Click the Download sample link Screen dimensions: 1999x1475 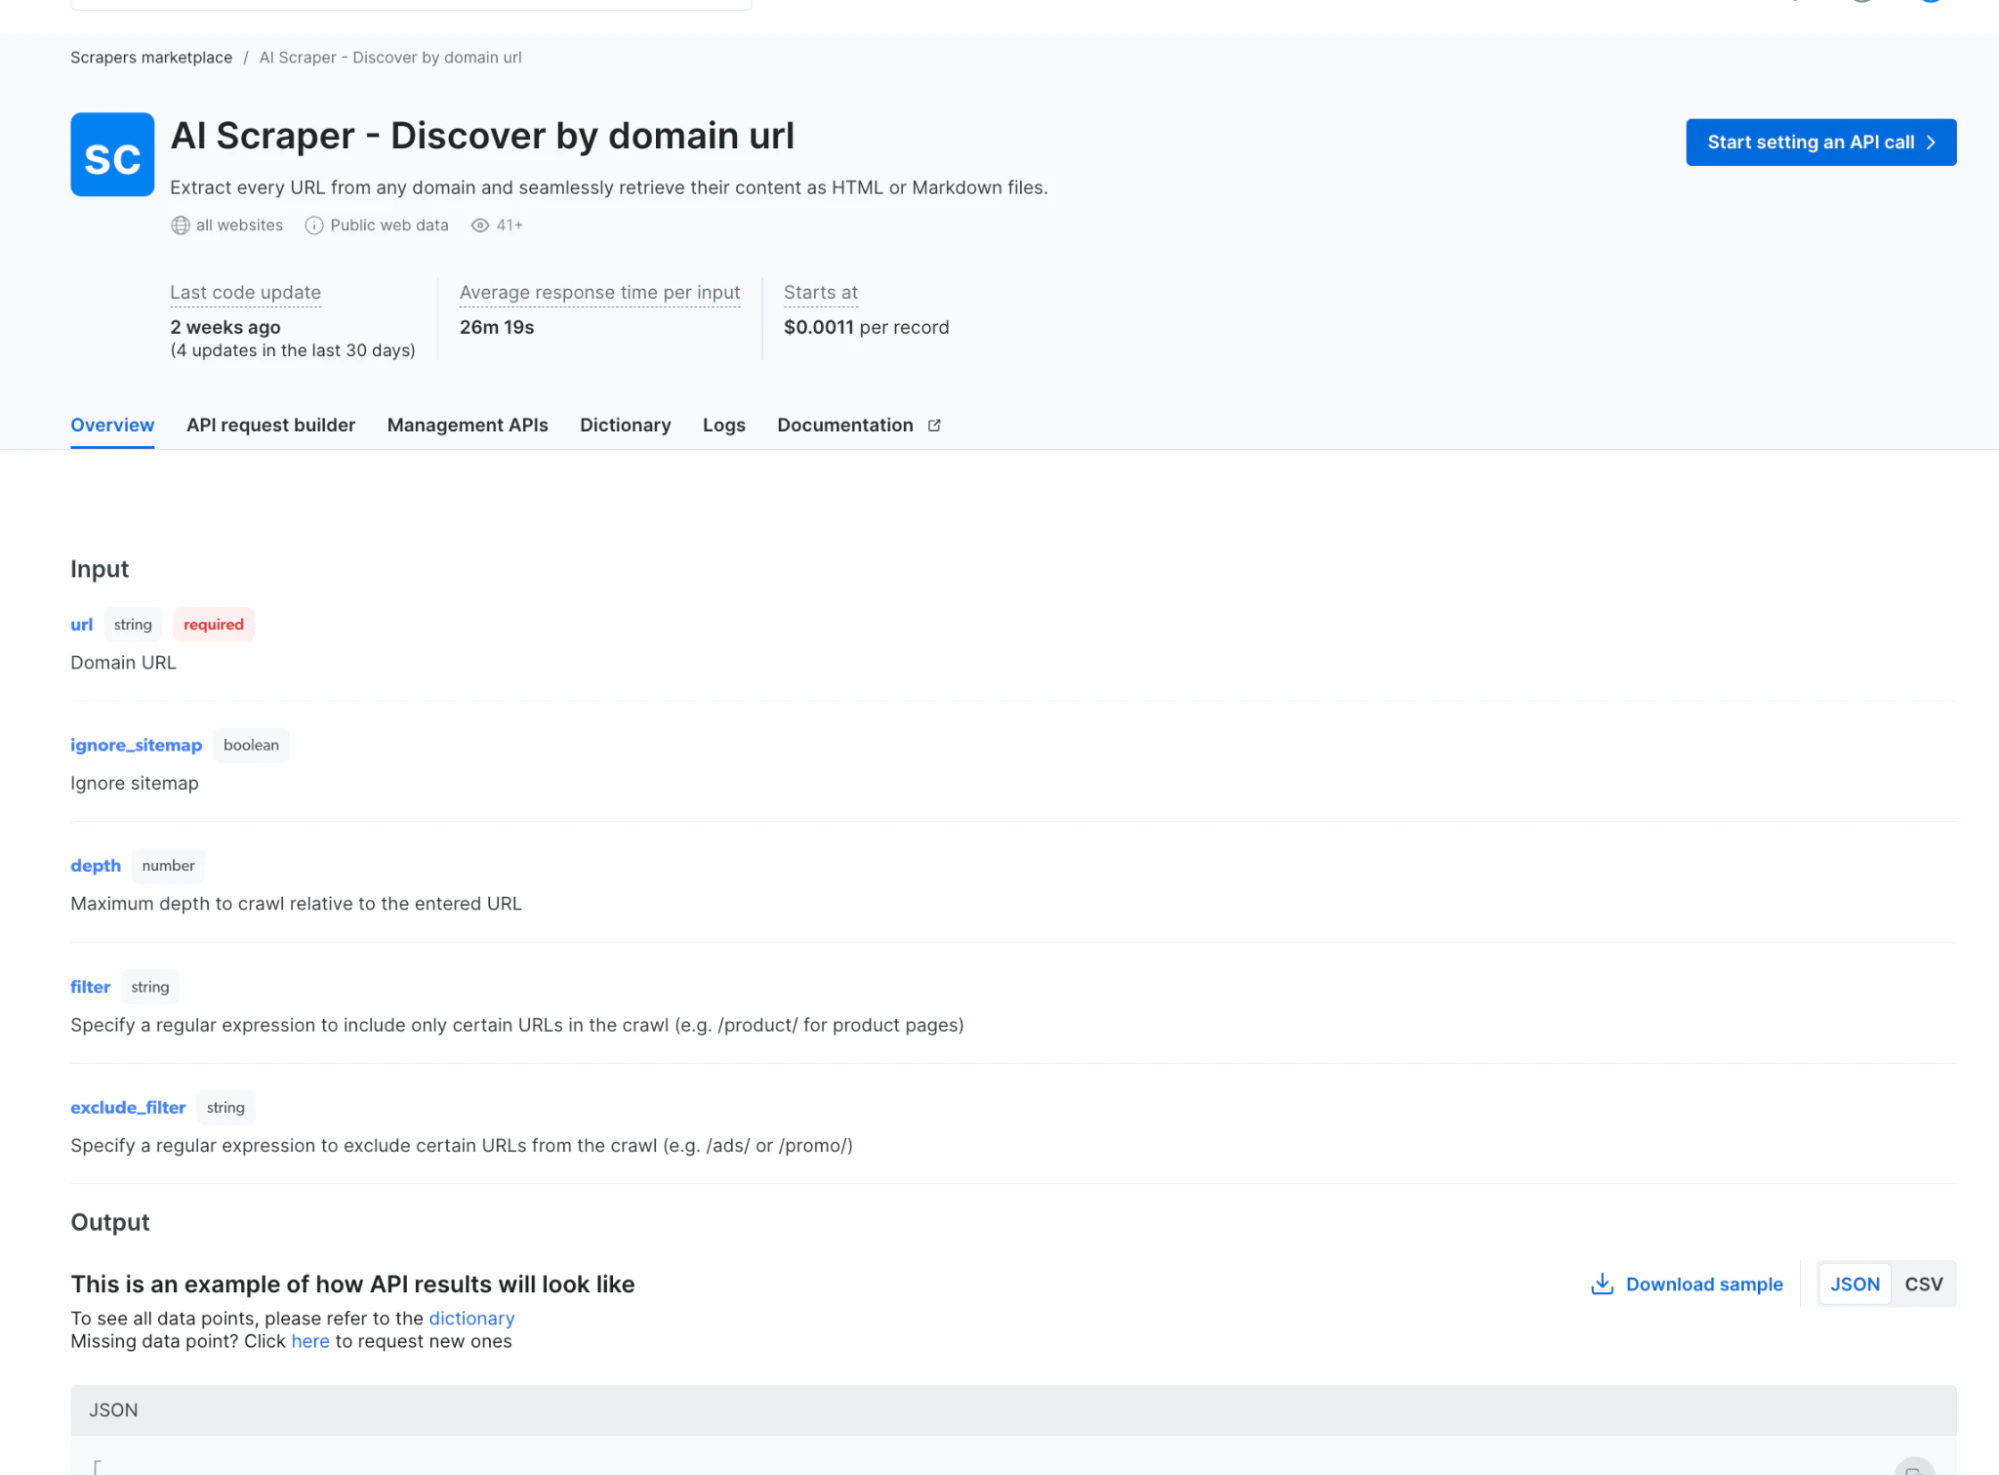1703,1284
